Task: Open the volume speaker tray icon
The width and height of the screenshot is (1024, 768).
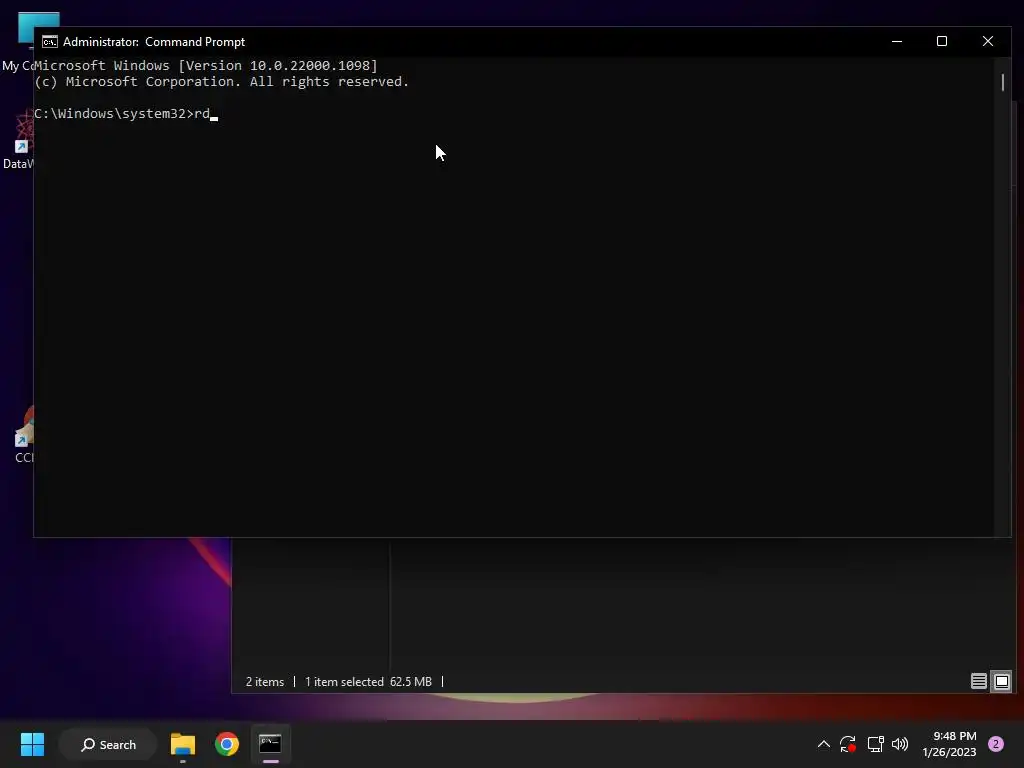Action: tap(900, 744)
